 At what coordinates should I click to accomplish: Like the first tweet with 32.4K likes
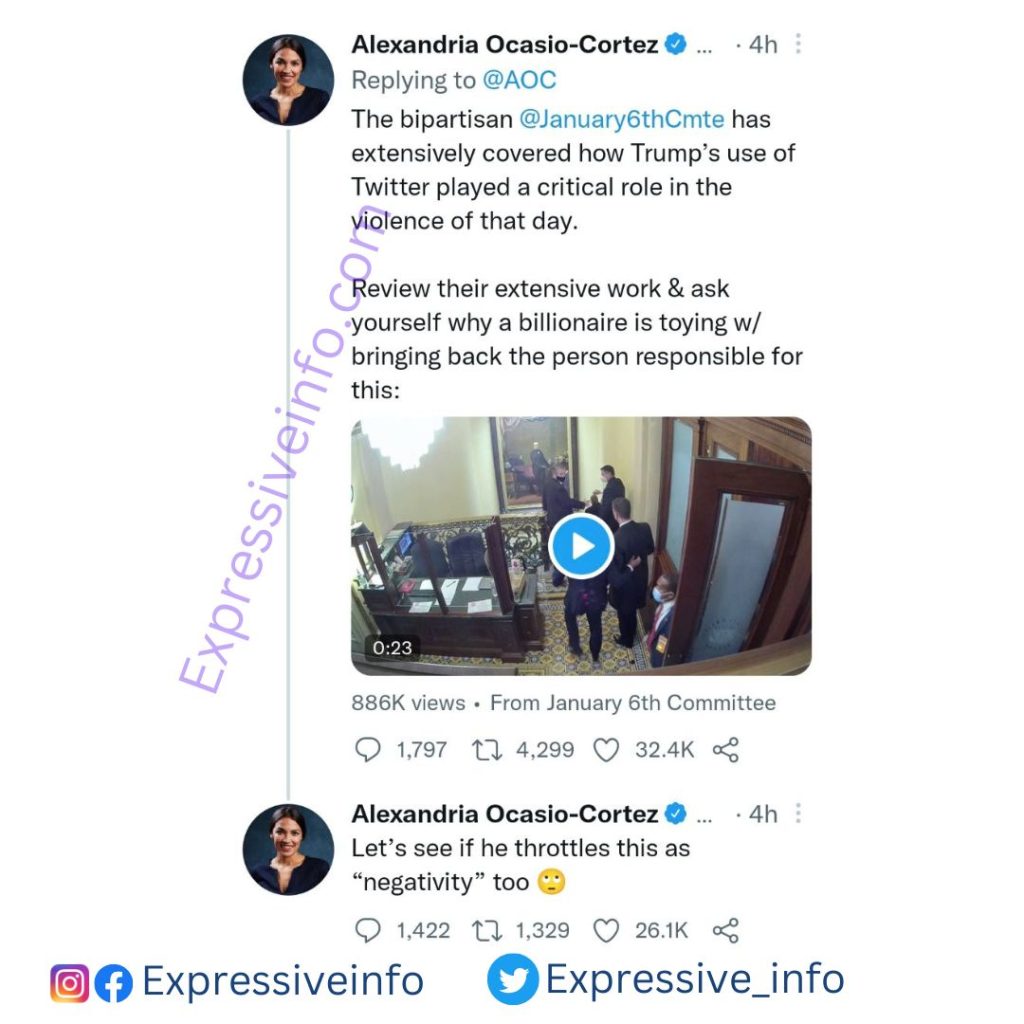click(605, 750)
